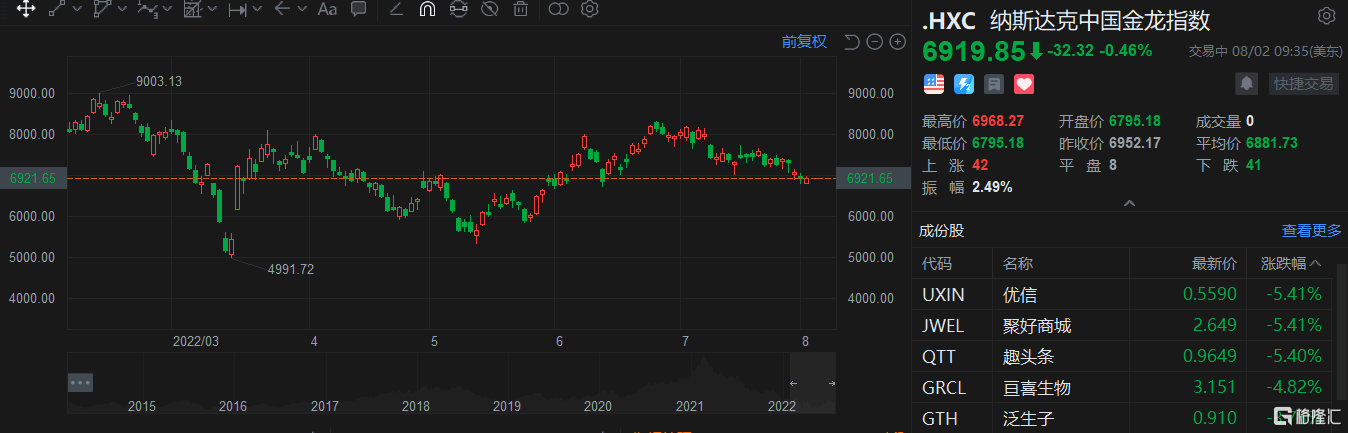The image size is (1348, 433).
Task: Expand the line tools dropdown arrow
Action: 78,10
